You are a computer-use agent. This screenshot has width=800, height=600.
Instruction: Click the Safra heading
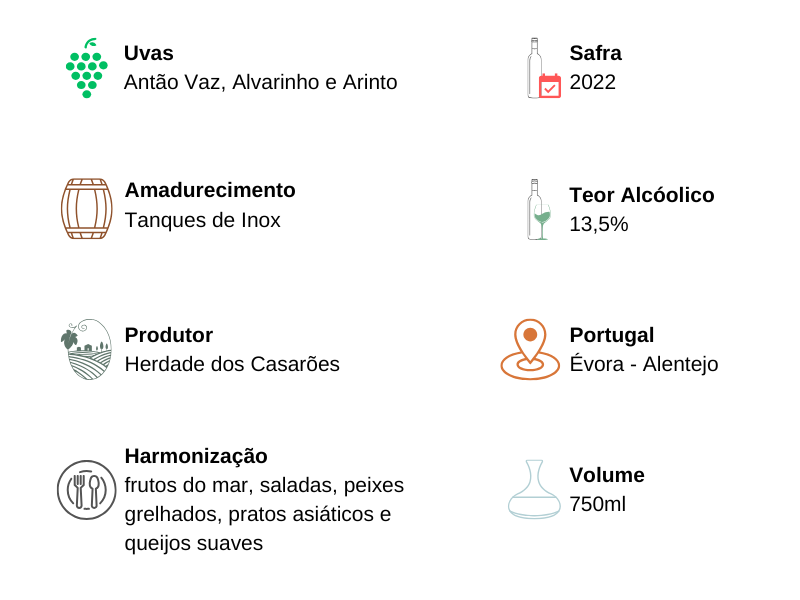point(595,53)
